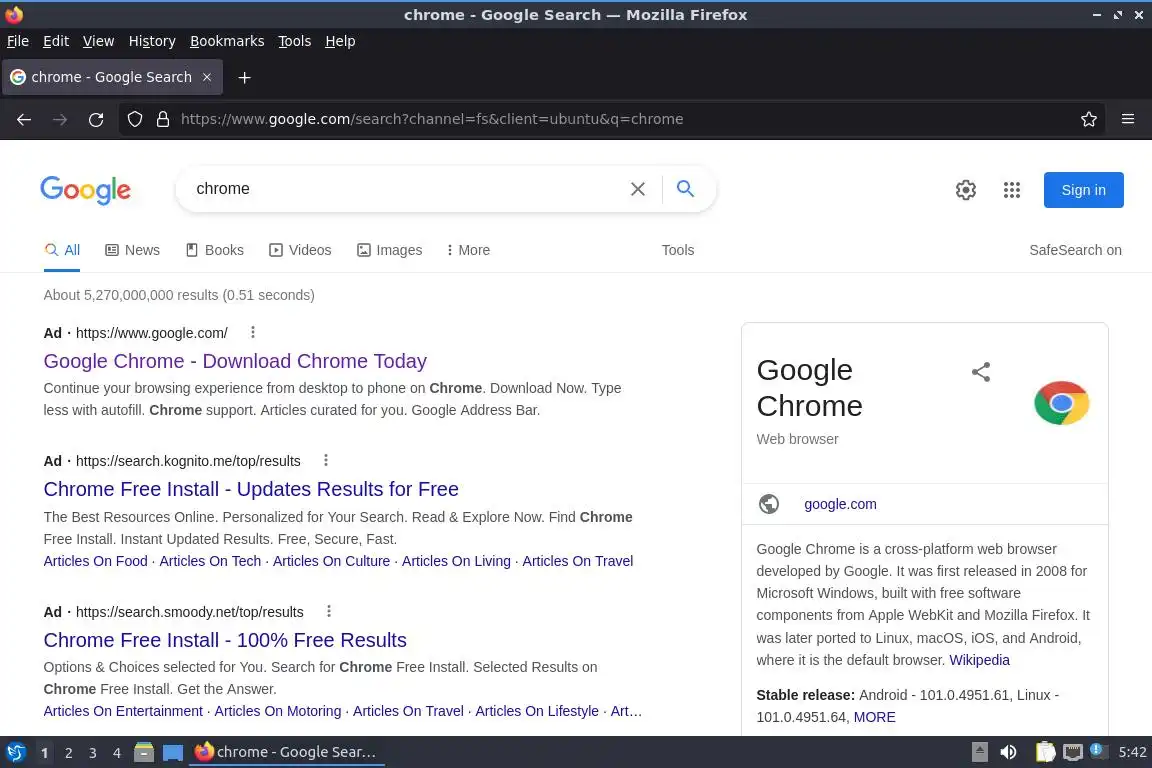Screen dimensions: 1152x768
Task: Click the update notifier tray icon
Action: [1097, 750]
